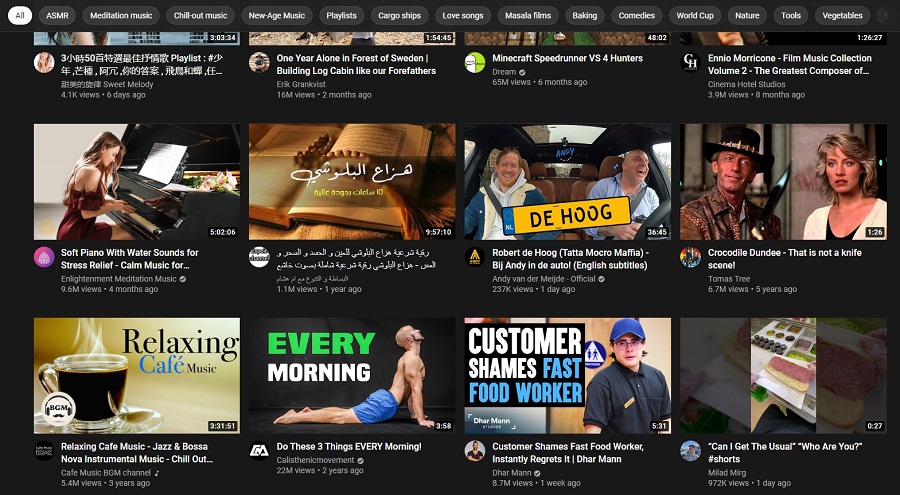The width and height of the screenshot is (900, 495).
Task: Go to Enlightenment Meditation Music channel name
Action: click(x=119, y=279)
